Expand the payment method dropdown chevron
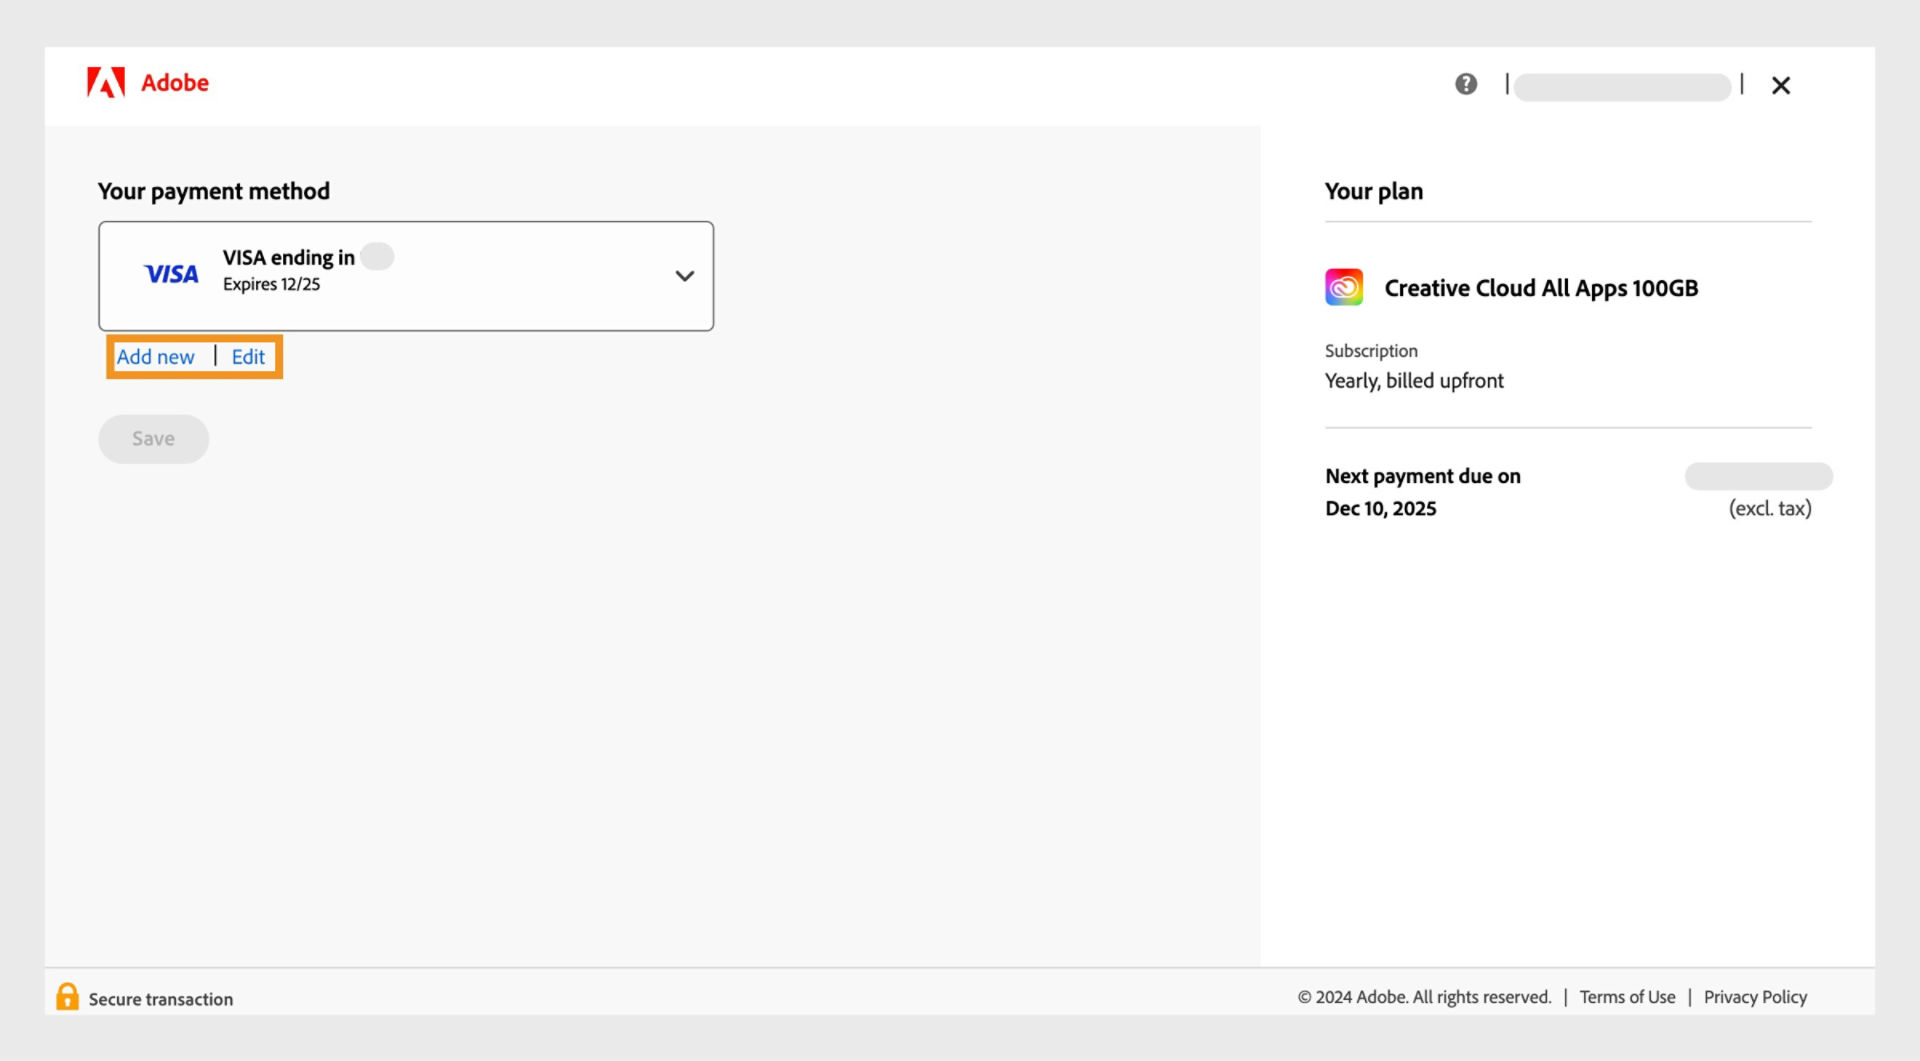 point(685,276)
